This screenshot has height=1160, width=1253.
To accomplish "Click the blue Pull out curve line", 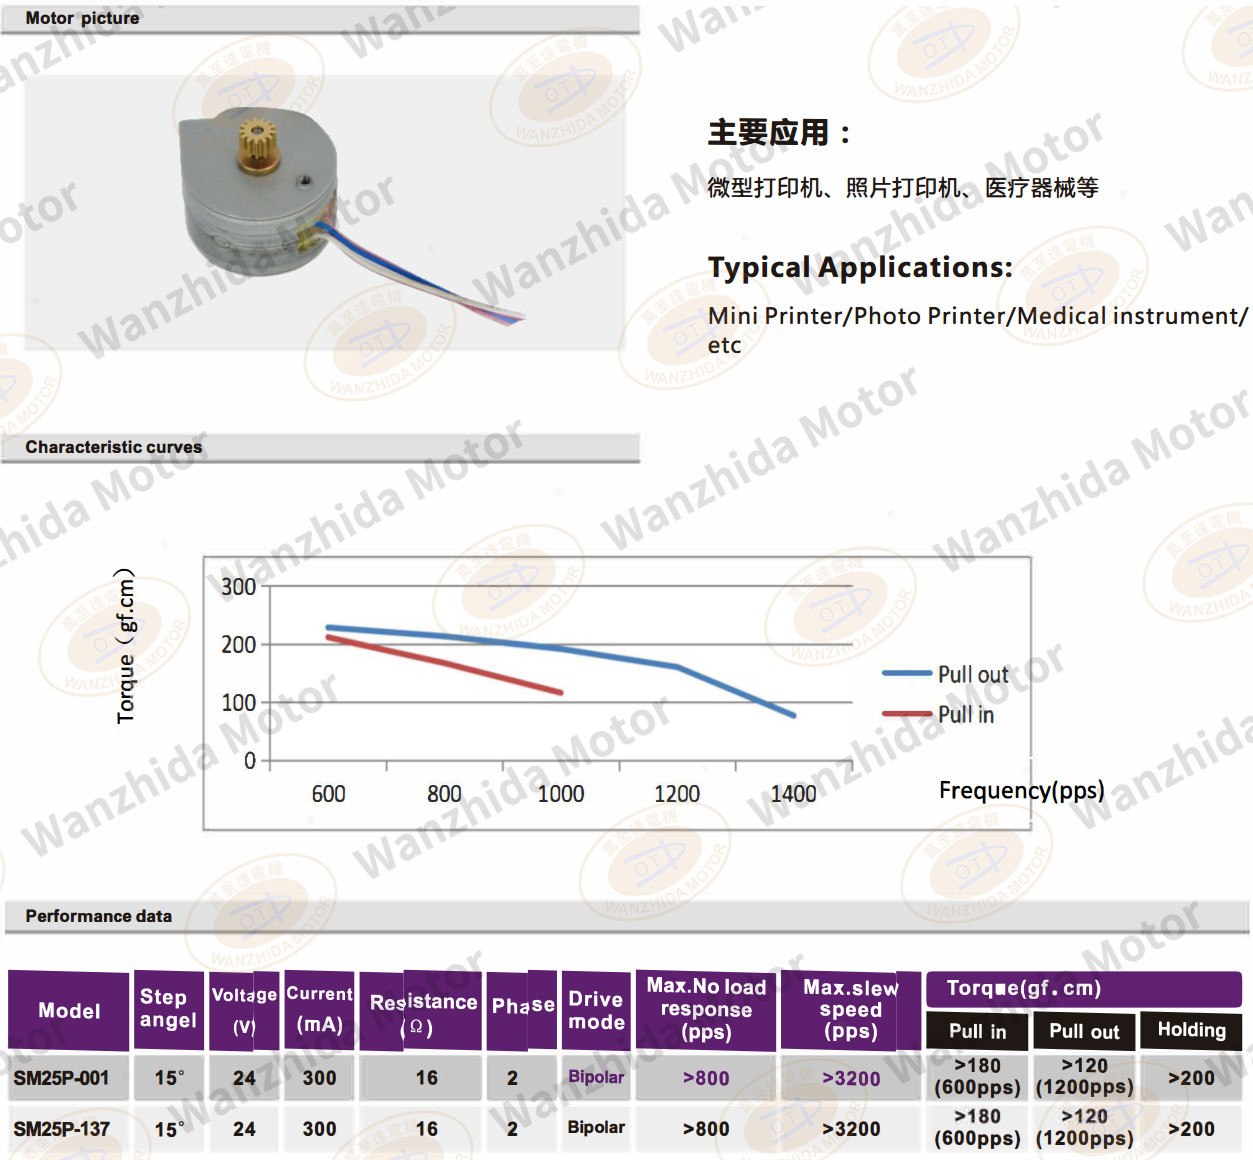I will tap(561, 670).
